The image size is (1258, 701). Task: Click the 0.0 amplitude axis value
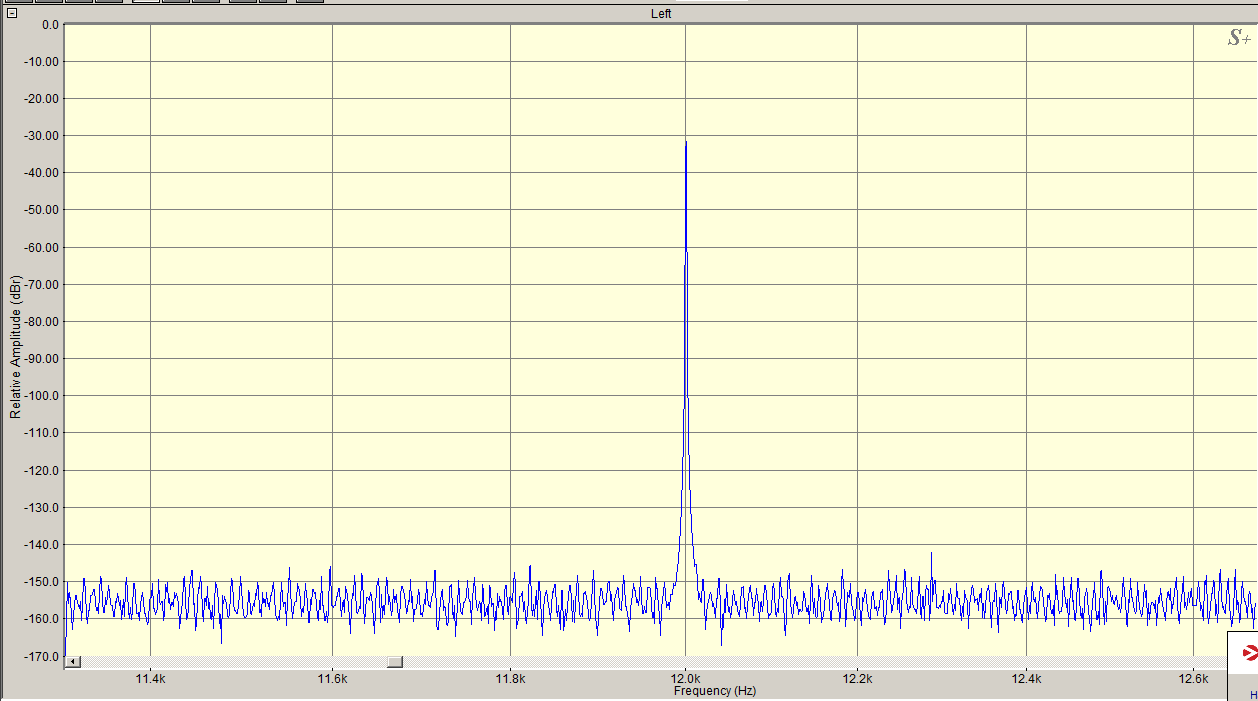coord(49,24)
